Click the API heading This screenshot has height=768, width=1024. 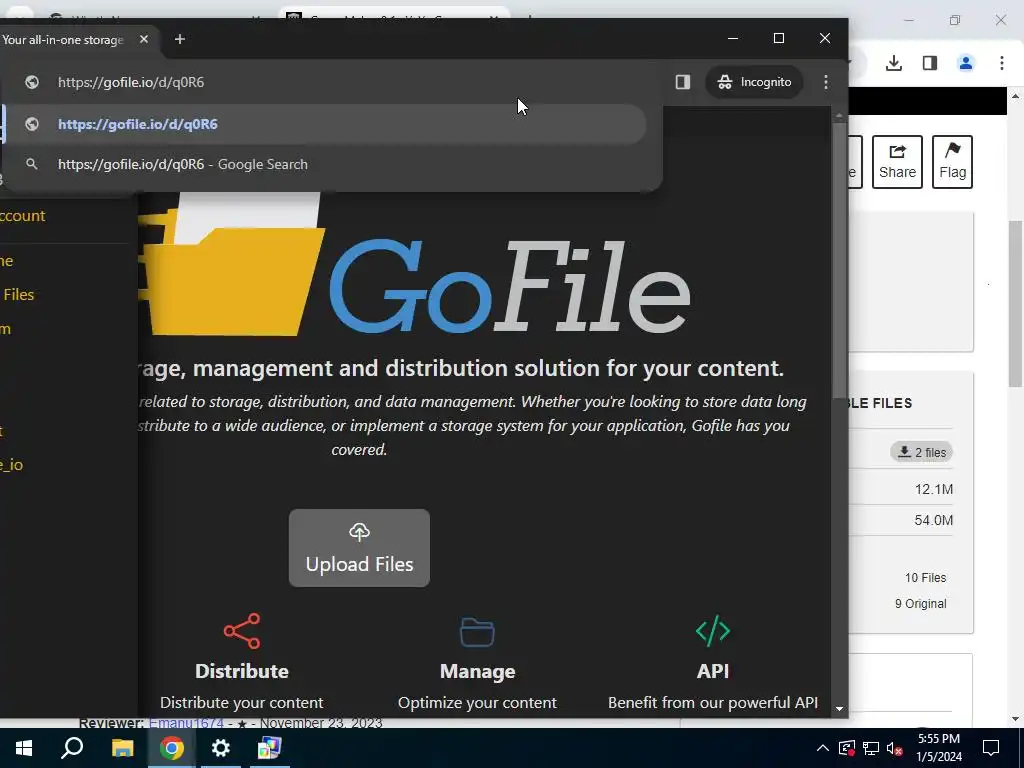pos(712,671)
